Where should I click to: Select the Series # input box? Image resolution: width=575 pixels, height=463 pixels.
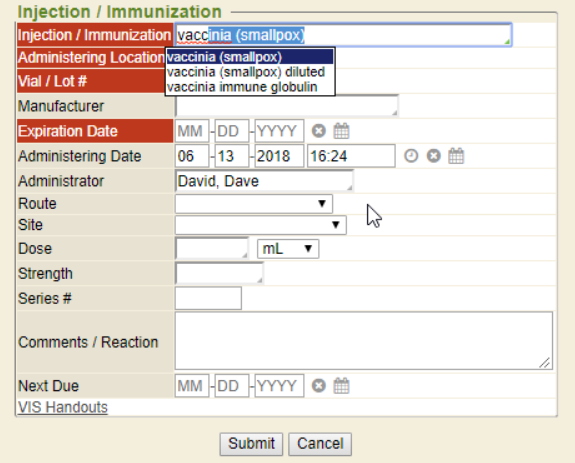click(208, 298)
